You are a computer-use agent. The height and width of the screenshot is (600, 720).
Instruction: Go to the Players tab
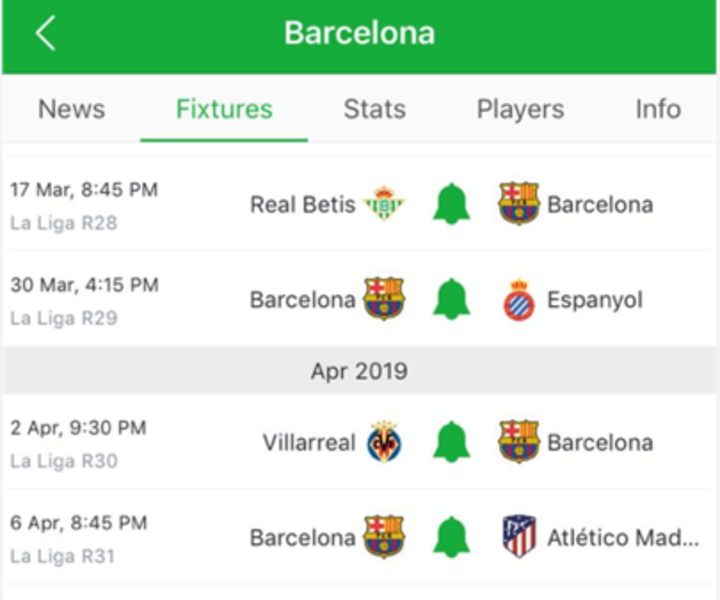click(520, 109)
